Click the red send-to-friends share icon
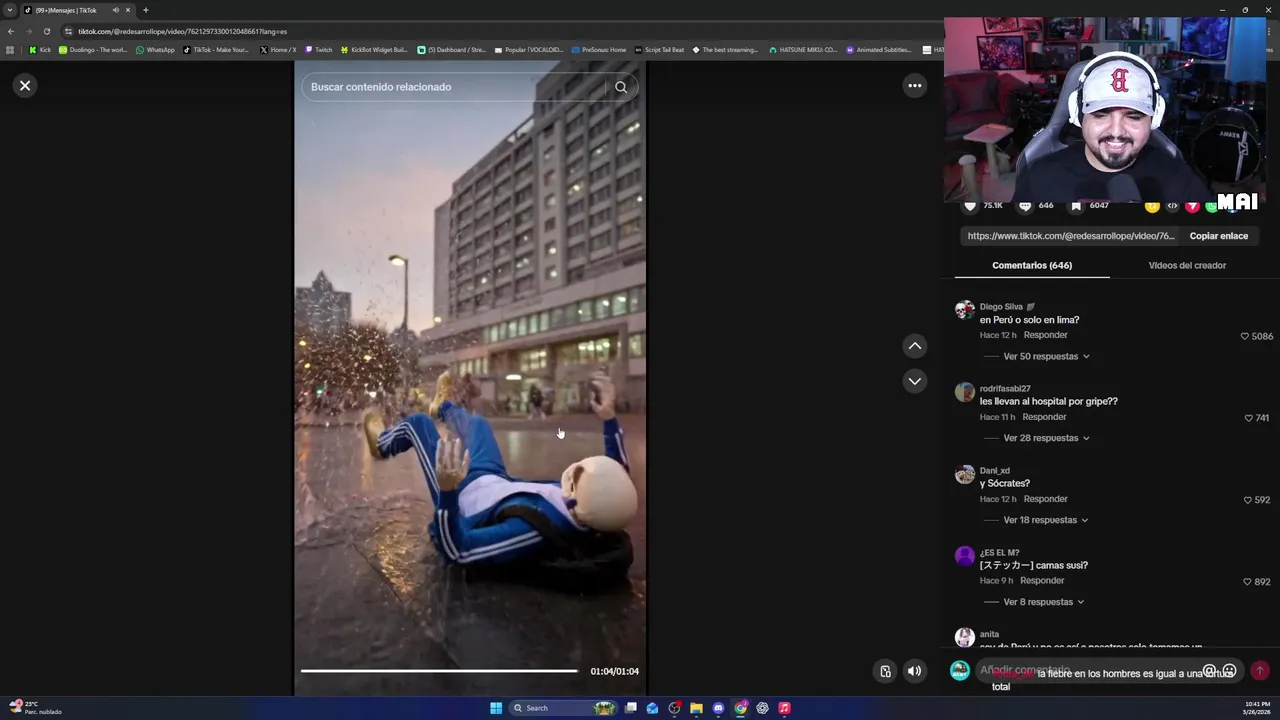The width and height of the screenshot is (1280, 720). click(x=1192, y=206)
